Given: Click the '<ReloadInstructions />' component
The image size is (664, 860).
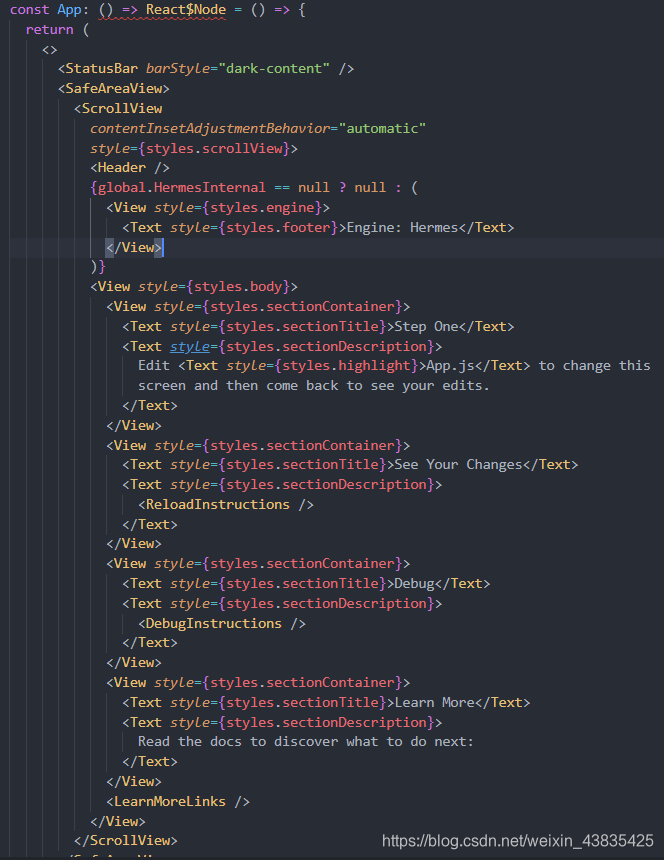Looking at the screenshot, I should pyautogui.click(x=225, y=505).
